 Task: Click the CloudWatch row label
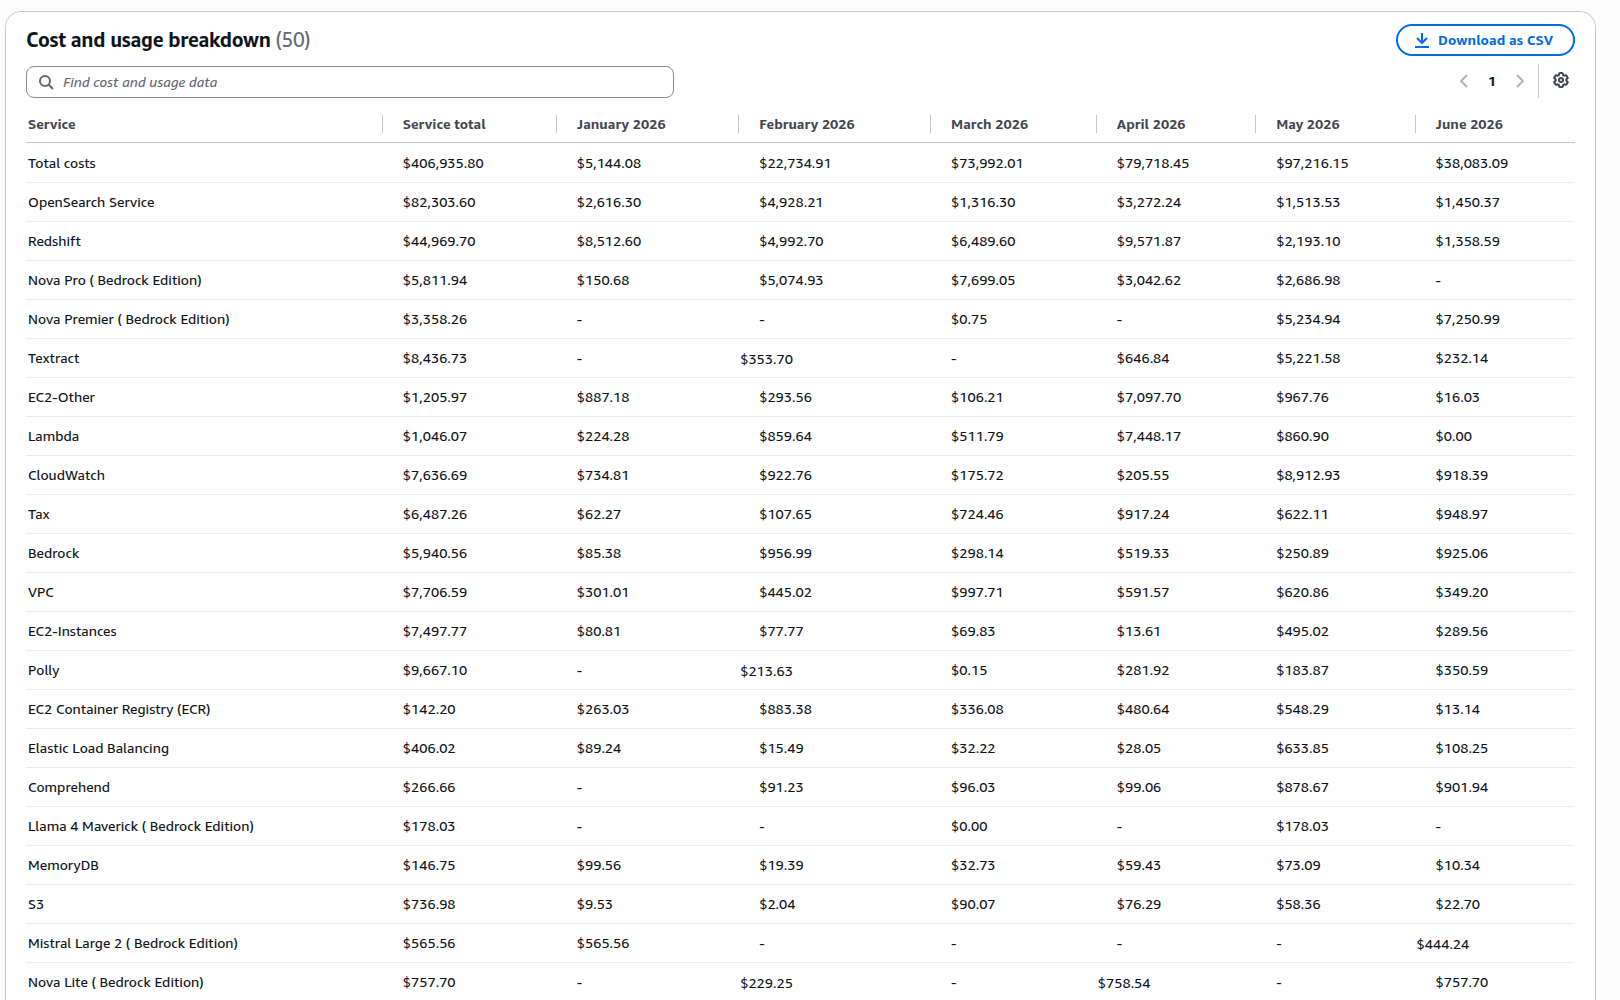click(66, 475)
